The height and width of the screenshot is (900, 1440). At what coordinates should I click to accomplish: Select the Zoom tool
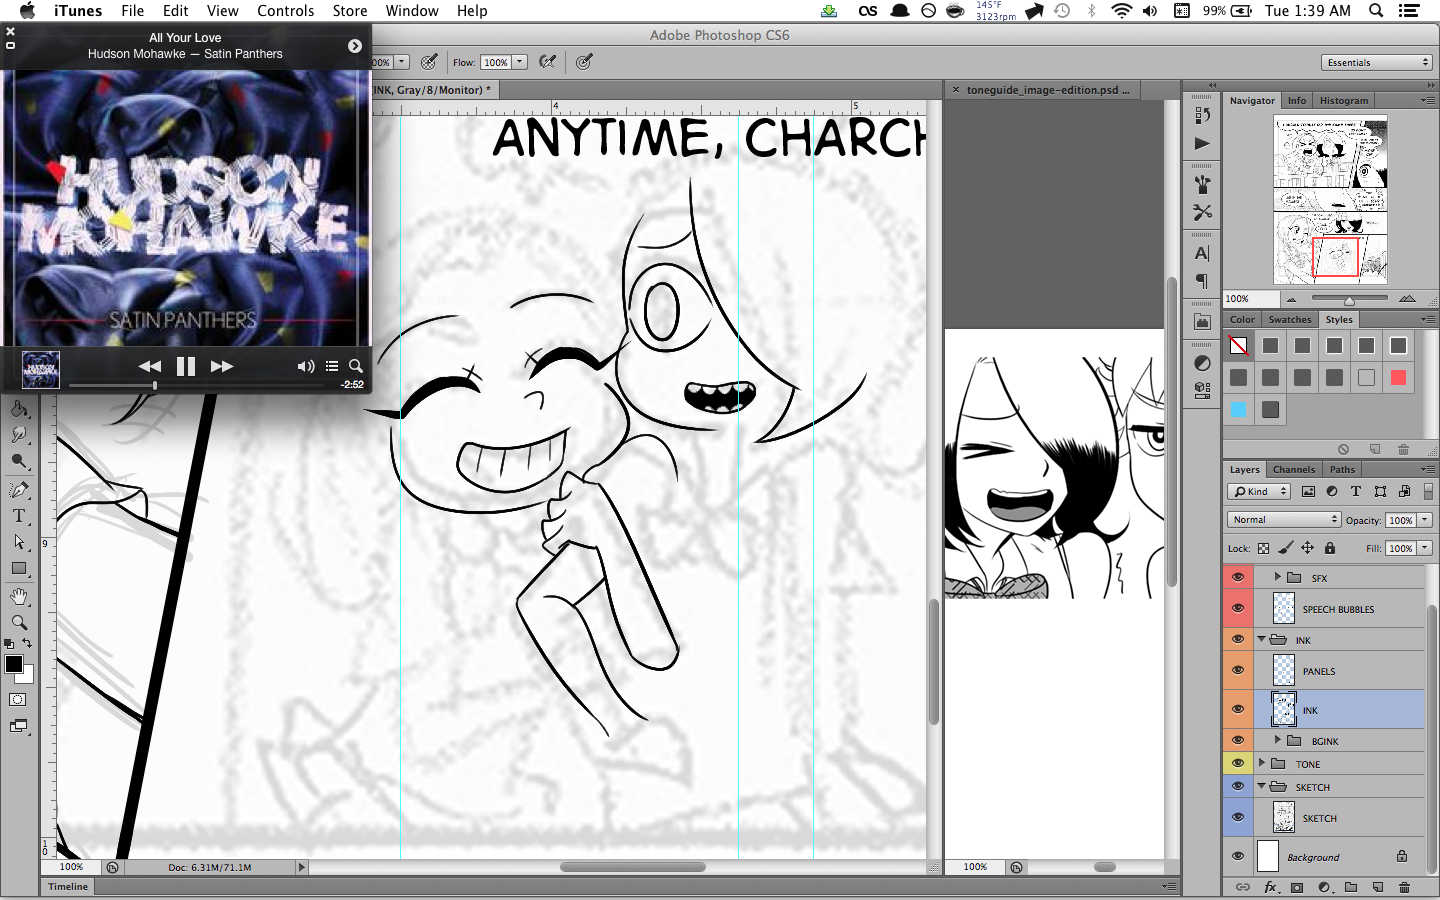(19, 622)
